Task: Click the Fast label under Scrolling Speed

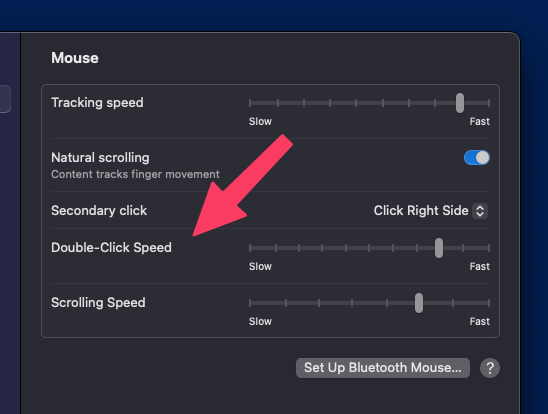Action: coord(480,321)
